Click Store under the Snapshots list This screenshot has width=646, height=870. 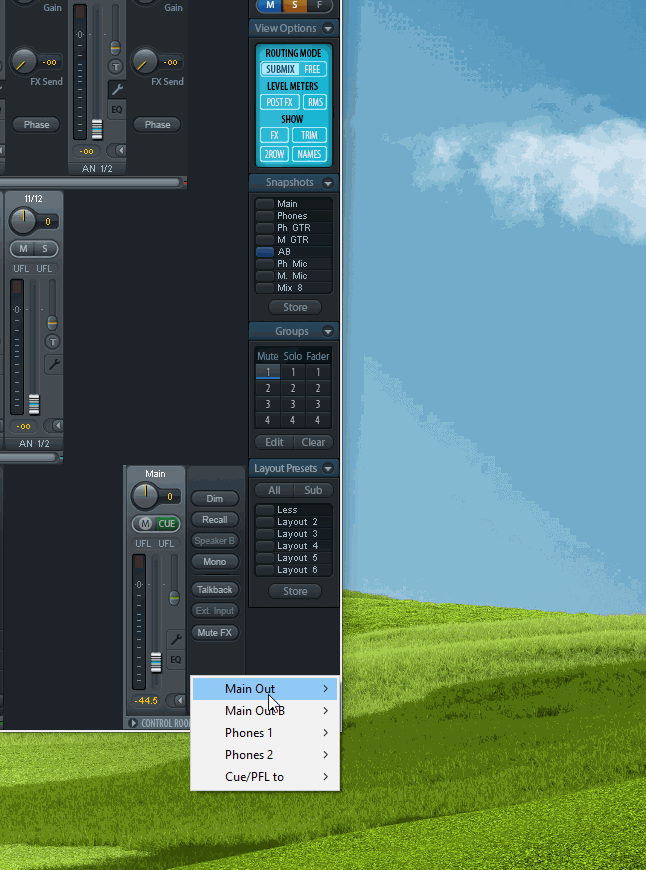295,307
